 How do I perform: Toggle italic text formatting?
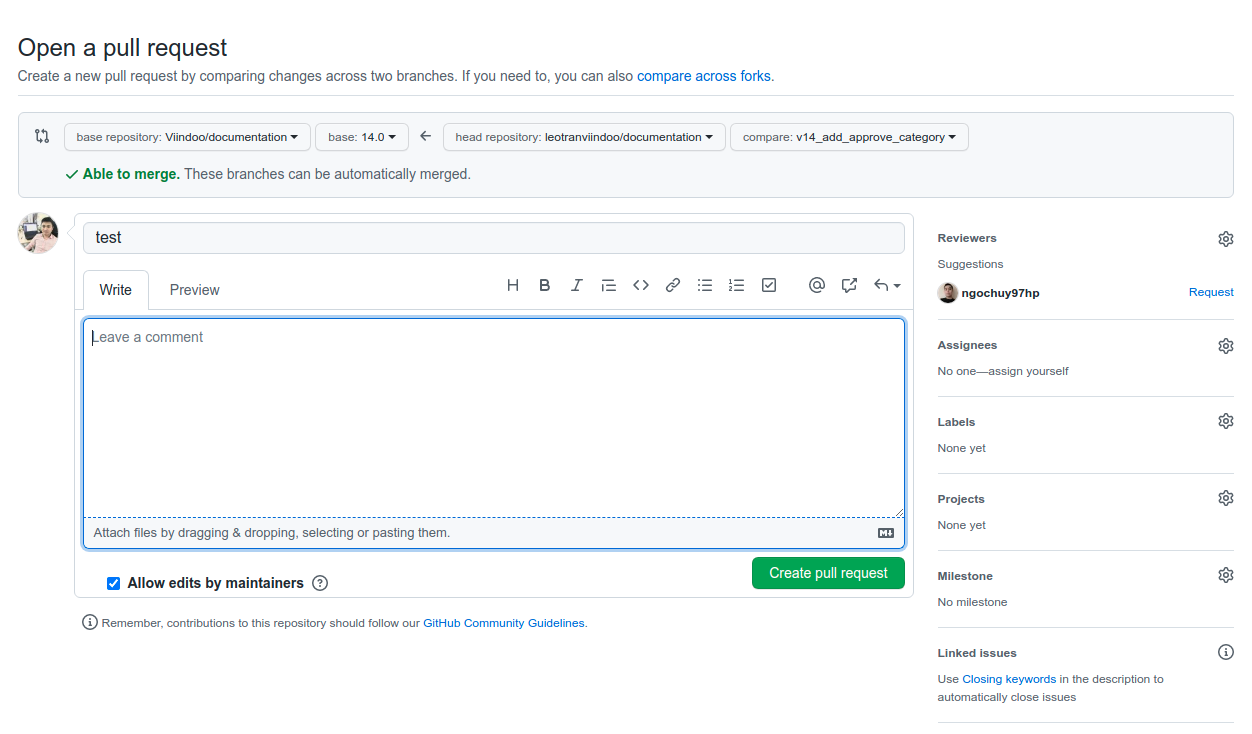pyautogui.click(x=577, y=285)
